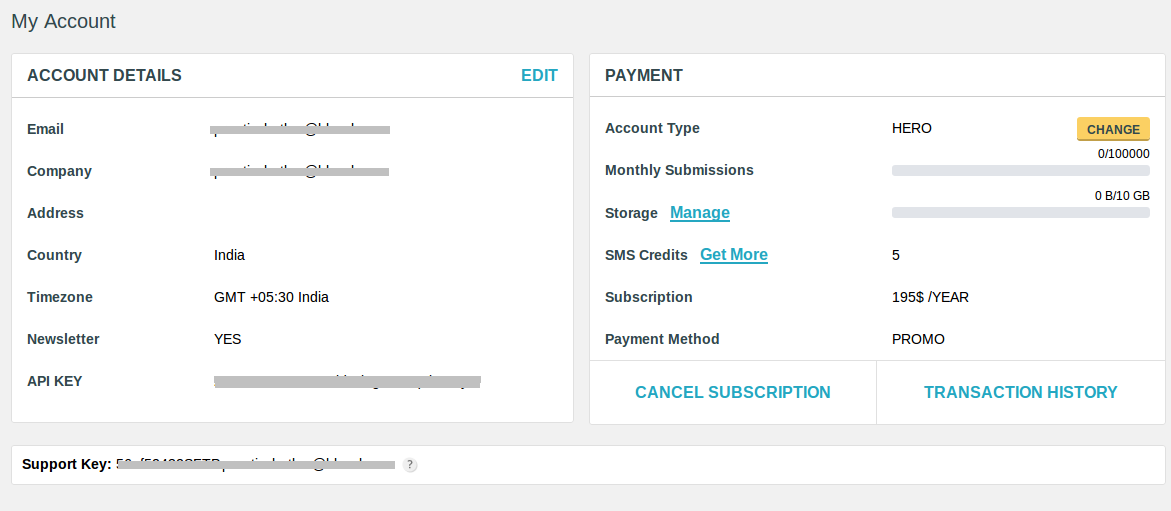1171x511 pixels.
Task: Click the Country value India
Action: tap(229, 255)
